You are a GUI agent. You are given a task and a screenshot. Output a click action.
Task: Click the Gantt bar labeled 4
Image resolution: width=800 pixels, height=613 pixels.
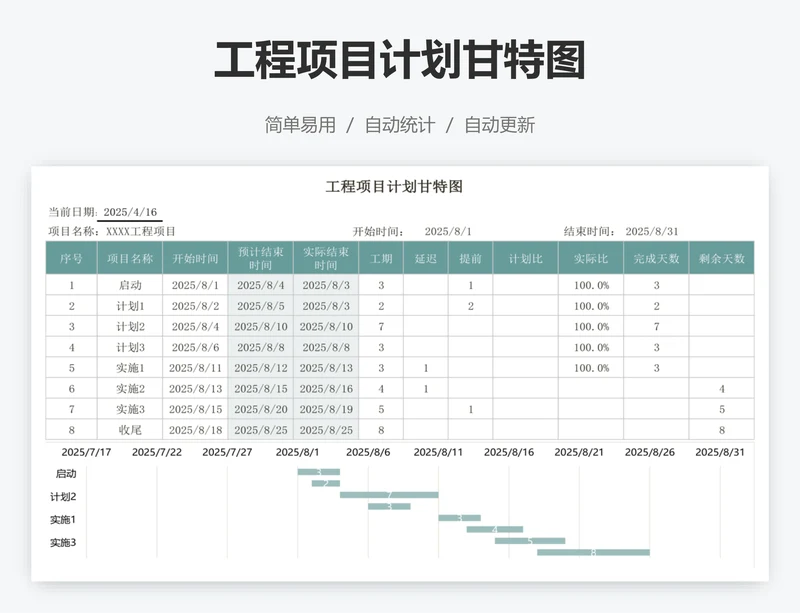coord(495,529)
